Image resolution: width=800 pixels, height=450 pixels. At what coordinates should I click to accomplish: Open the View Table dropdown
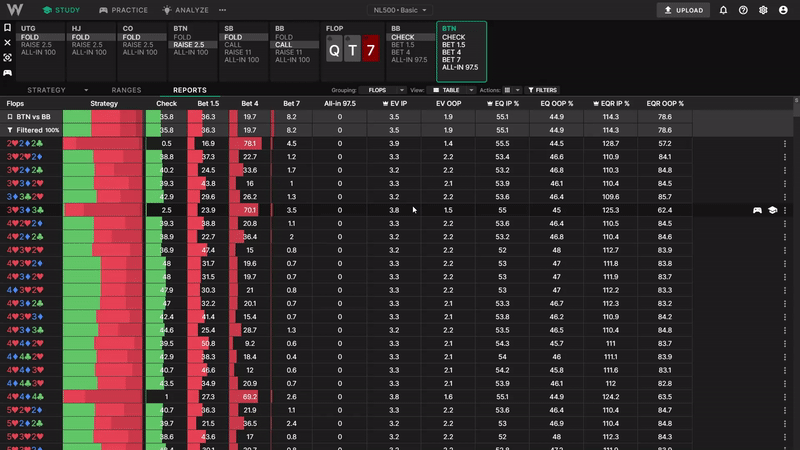point(453,90)
